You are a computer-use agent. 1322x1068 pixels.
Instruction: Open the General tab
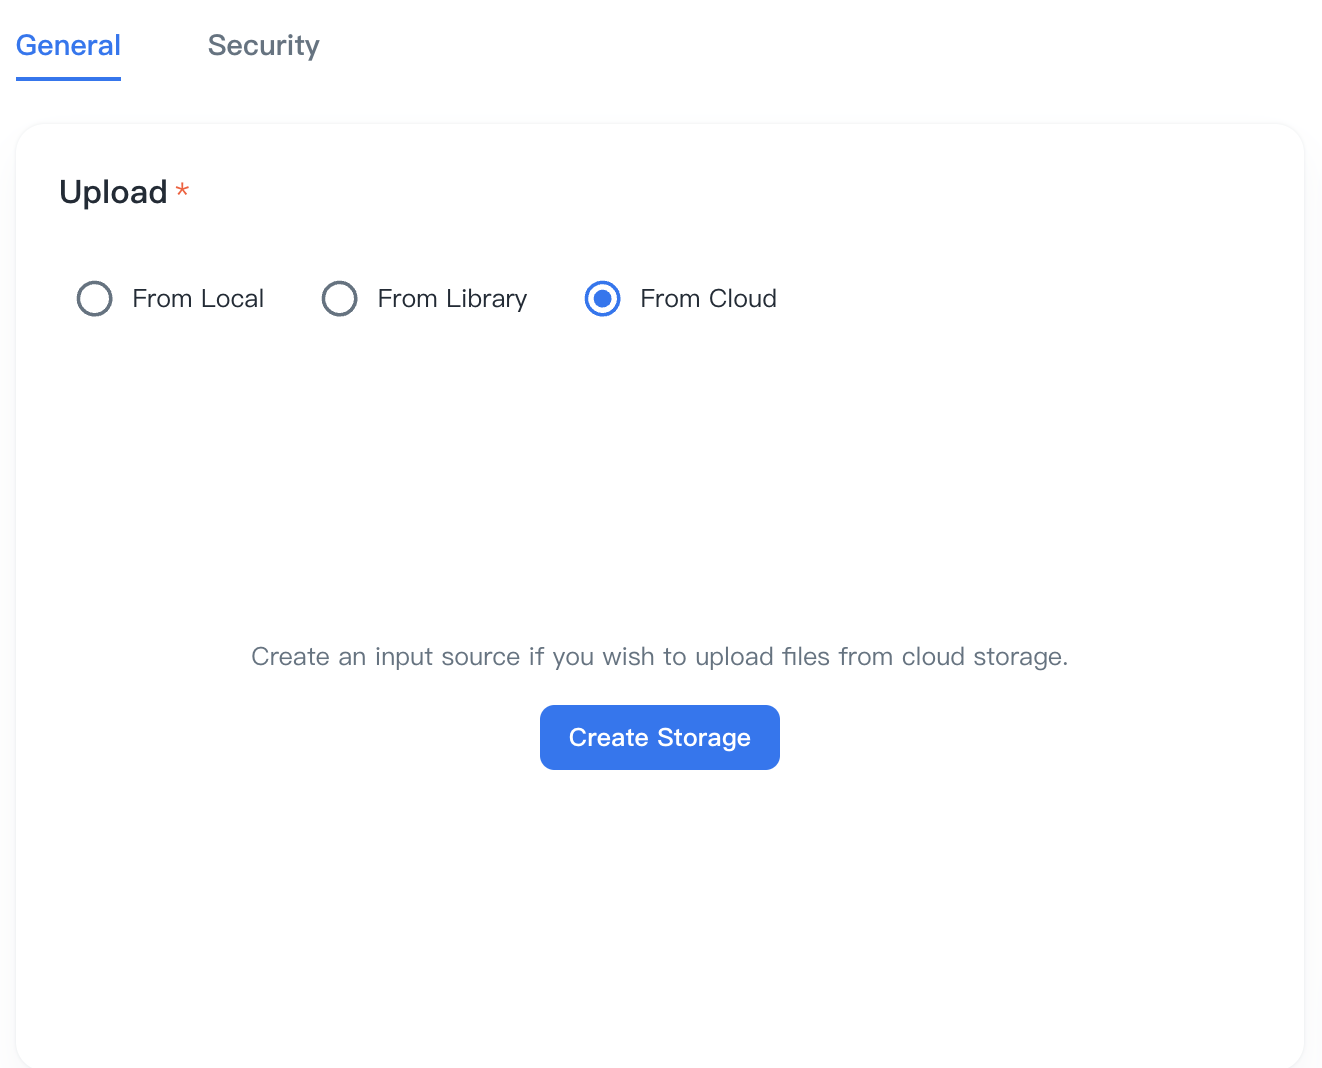click(68, 46)
